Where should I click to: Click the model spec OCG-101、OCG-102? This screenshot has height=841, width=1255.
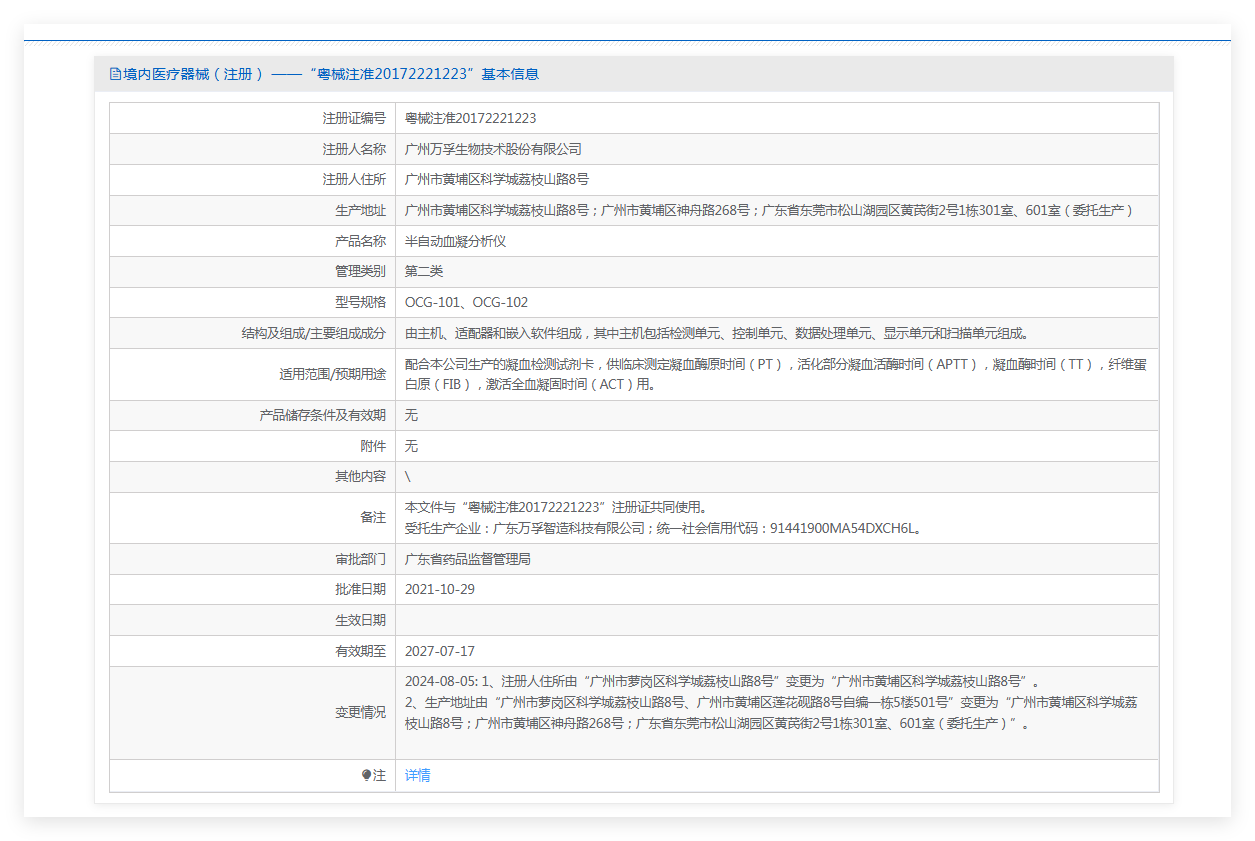466,303
